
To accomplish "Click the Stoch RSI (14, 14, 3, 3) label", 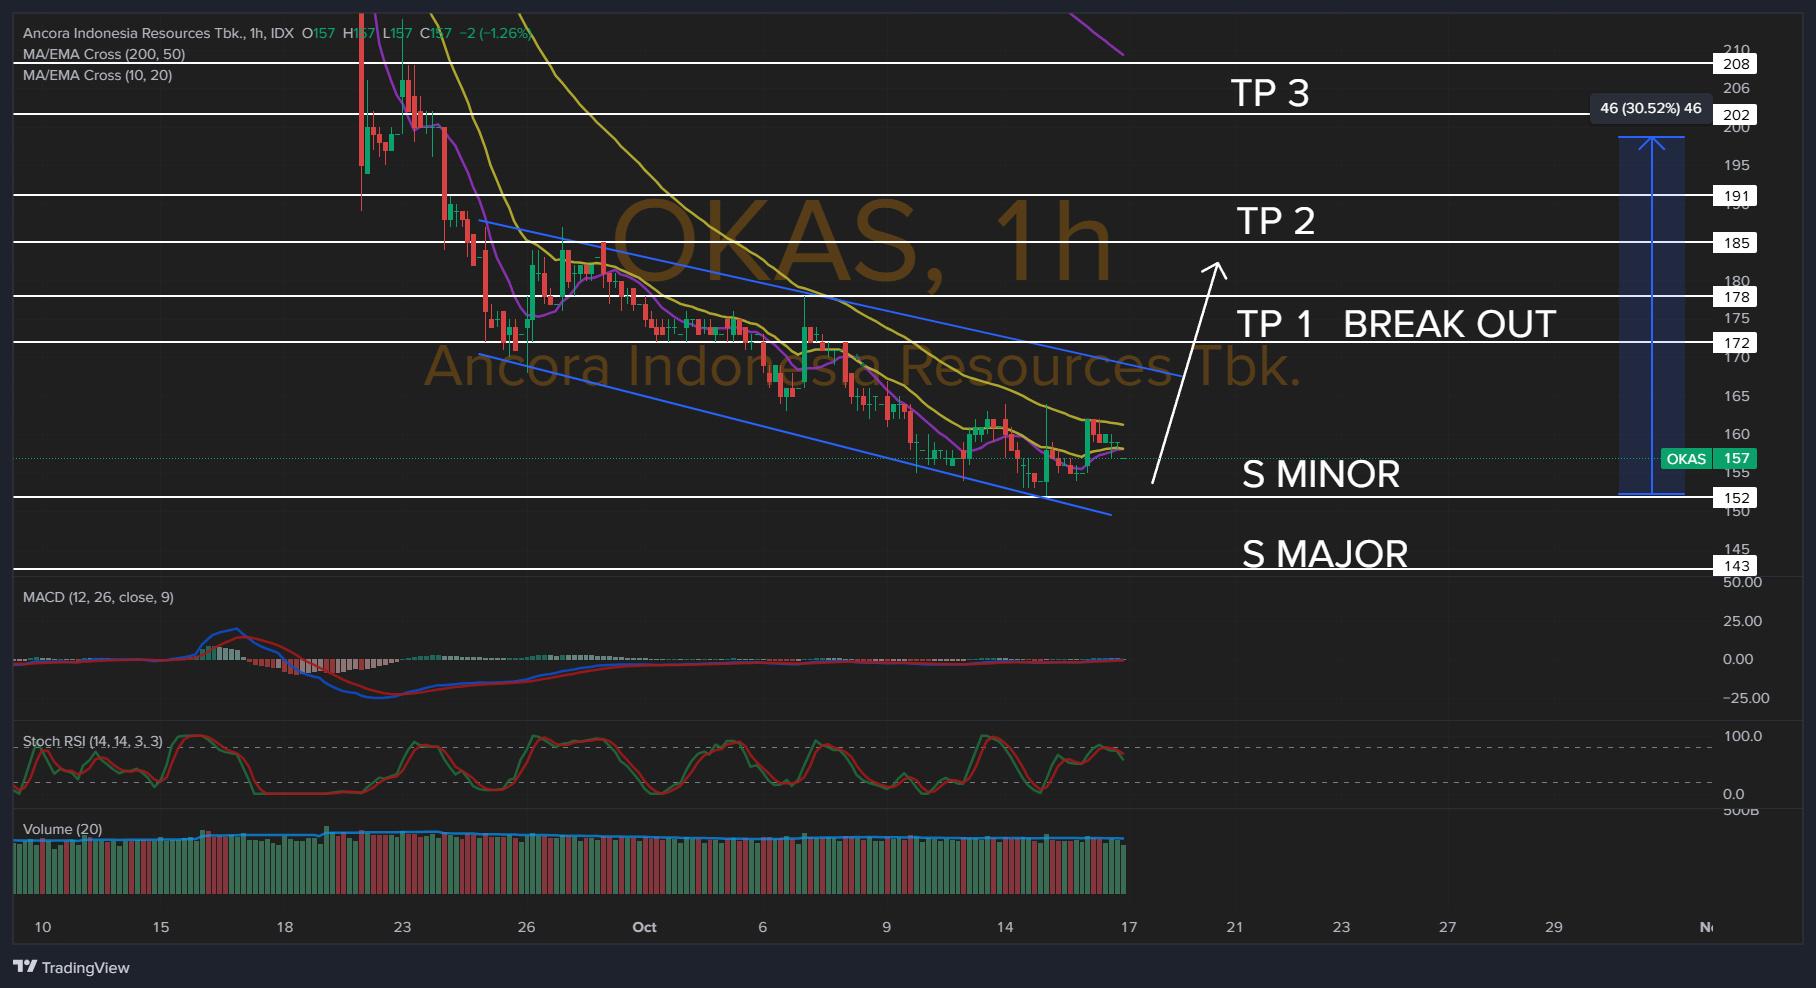I will [x=92, y=741].
